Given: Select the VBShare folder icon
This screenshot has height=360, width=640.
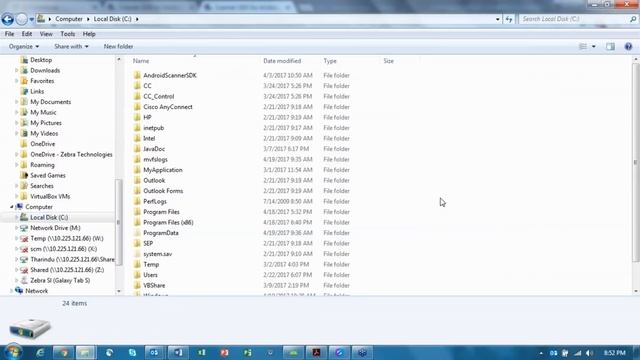Looking at the screenshot, I should tap(137, 285).
